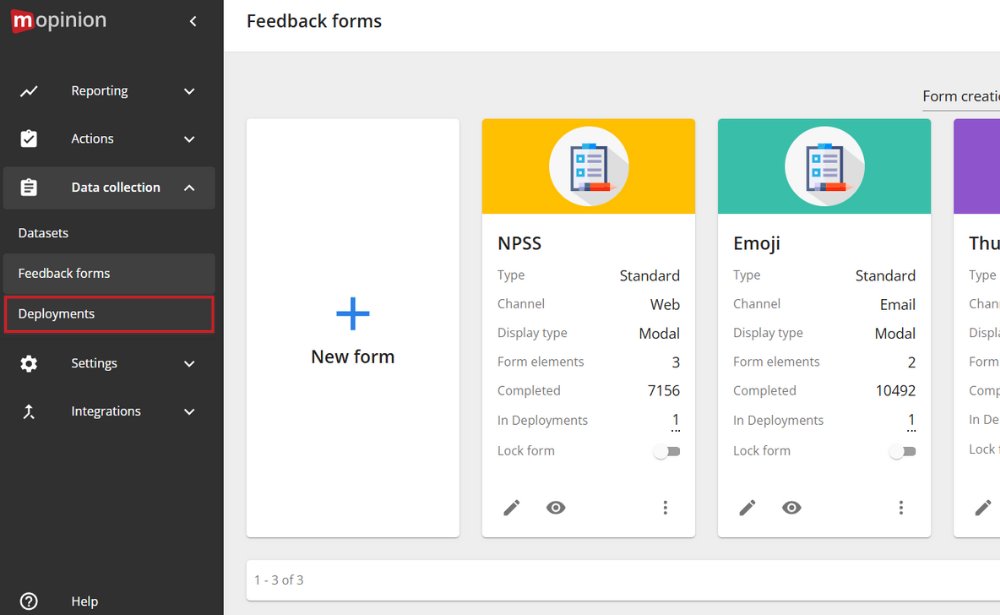Open the Help link in sidebar
The image size is (1000, 615).
(84, 601)
